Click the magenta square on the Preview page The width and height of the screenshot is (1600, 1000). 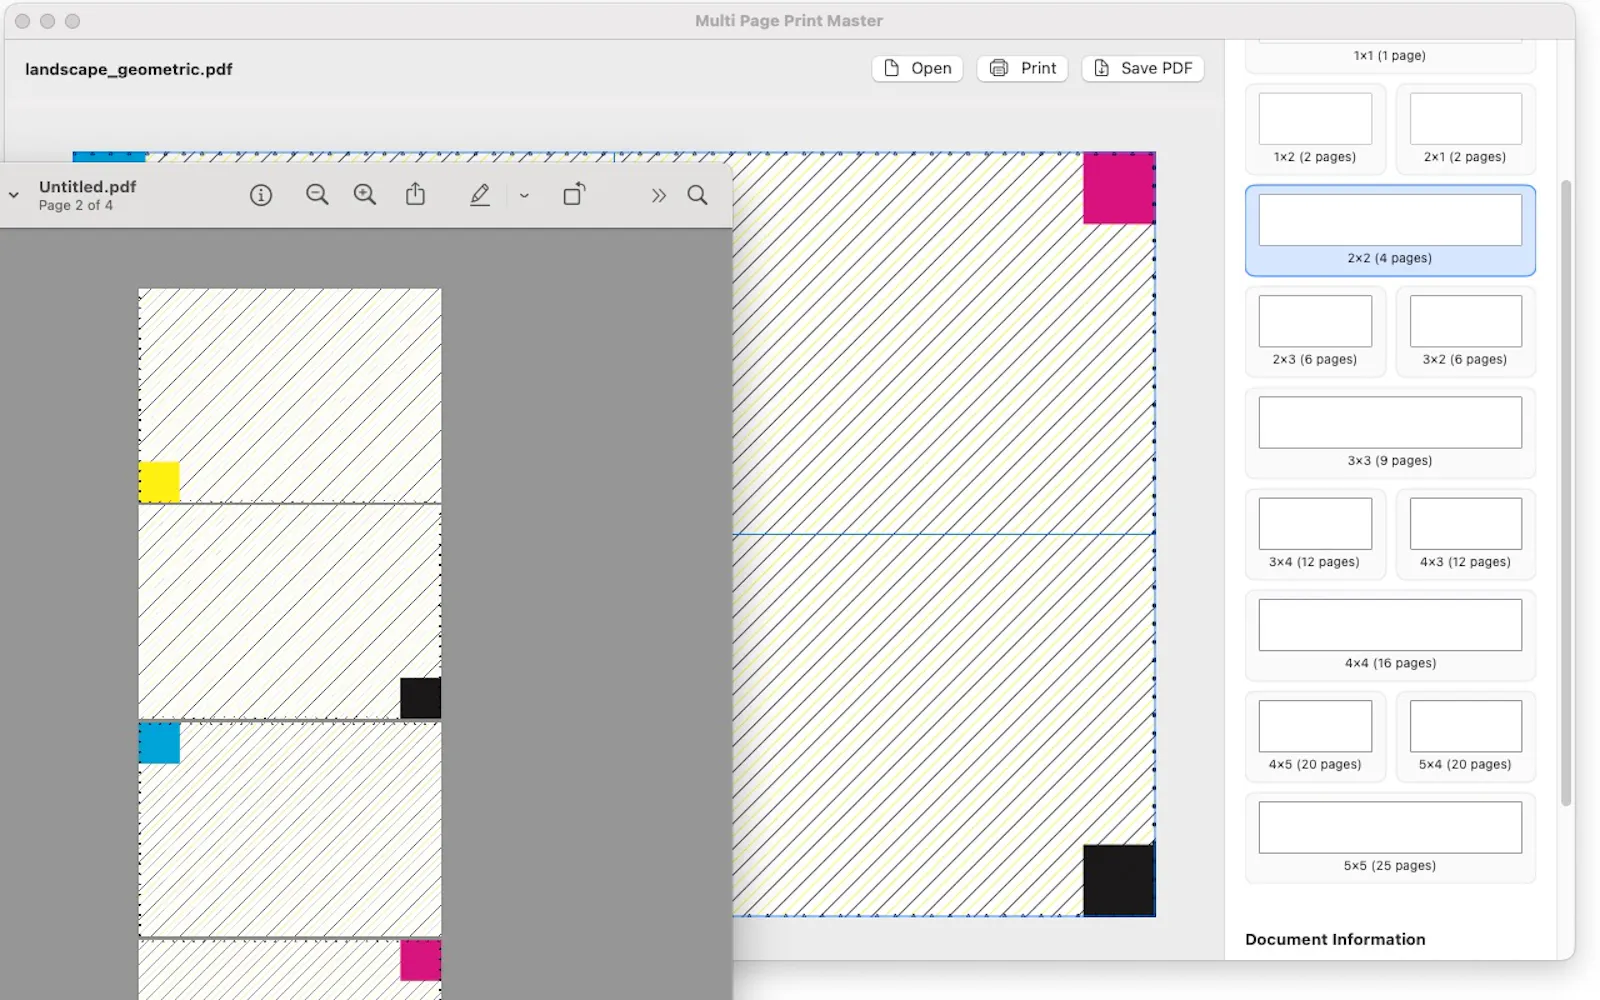(x=420, y=960)
